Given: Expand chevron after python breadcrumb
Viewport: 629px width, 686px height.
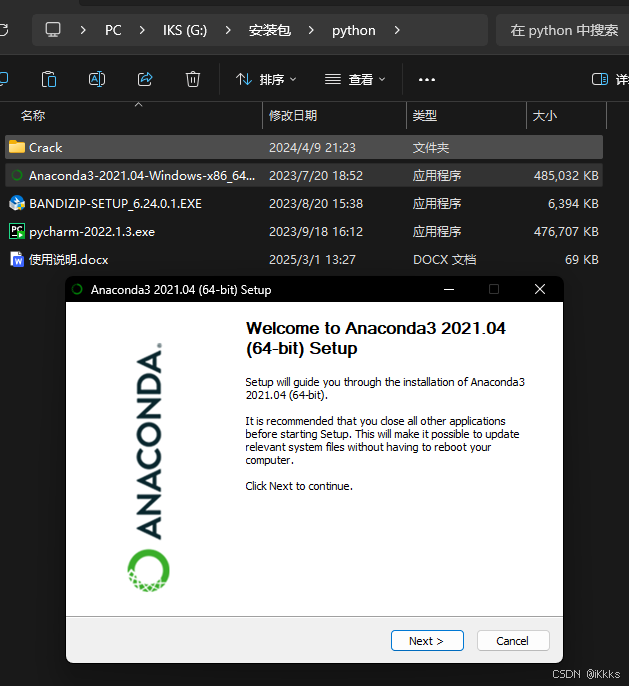Looking at the screenshot, I should pyautogui.click(x=397, y=30).
